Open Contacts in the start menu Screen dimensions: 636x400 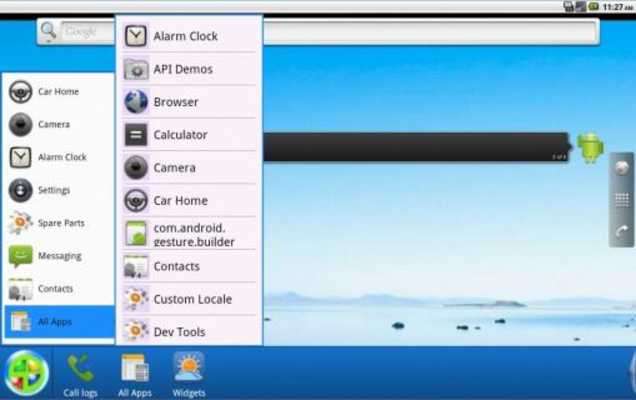click(59, 289)
